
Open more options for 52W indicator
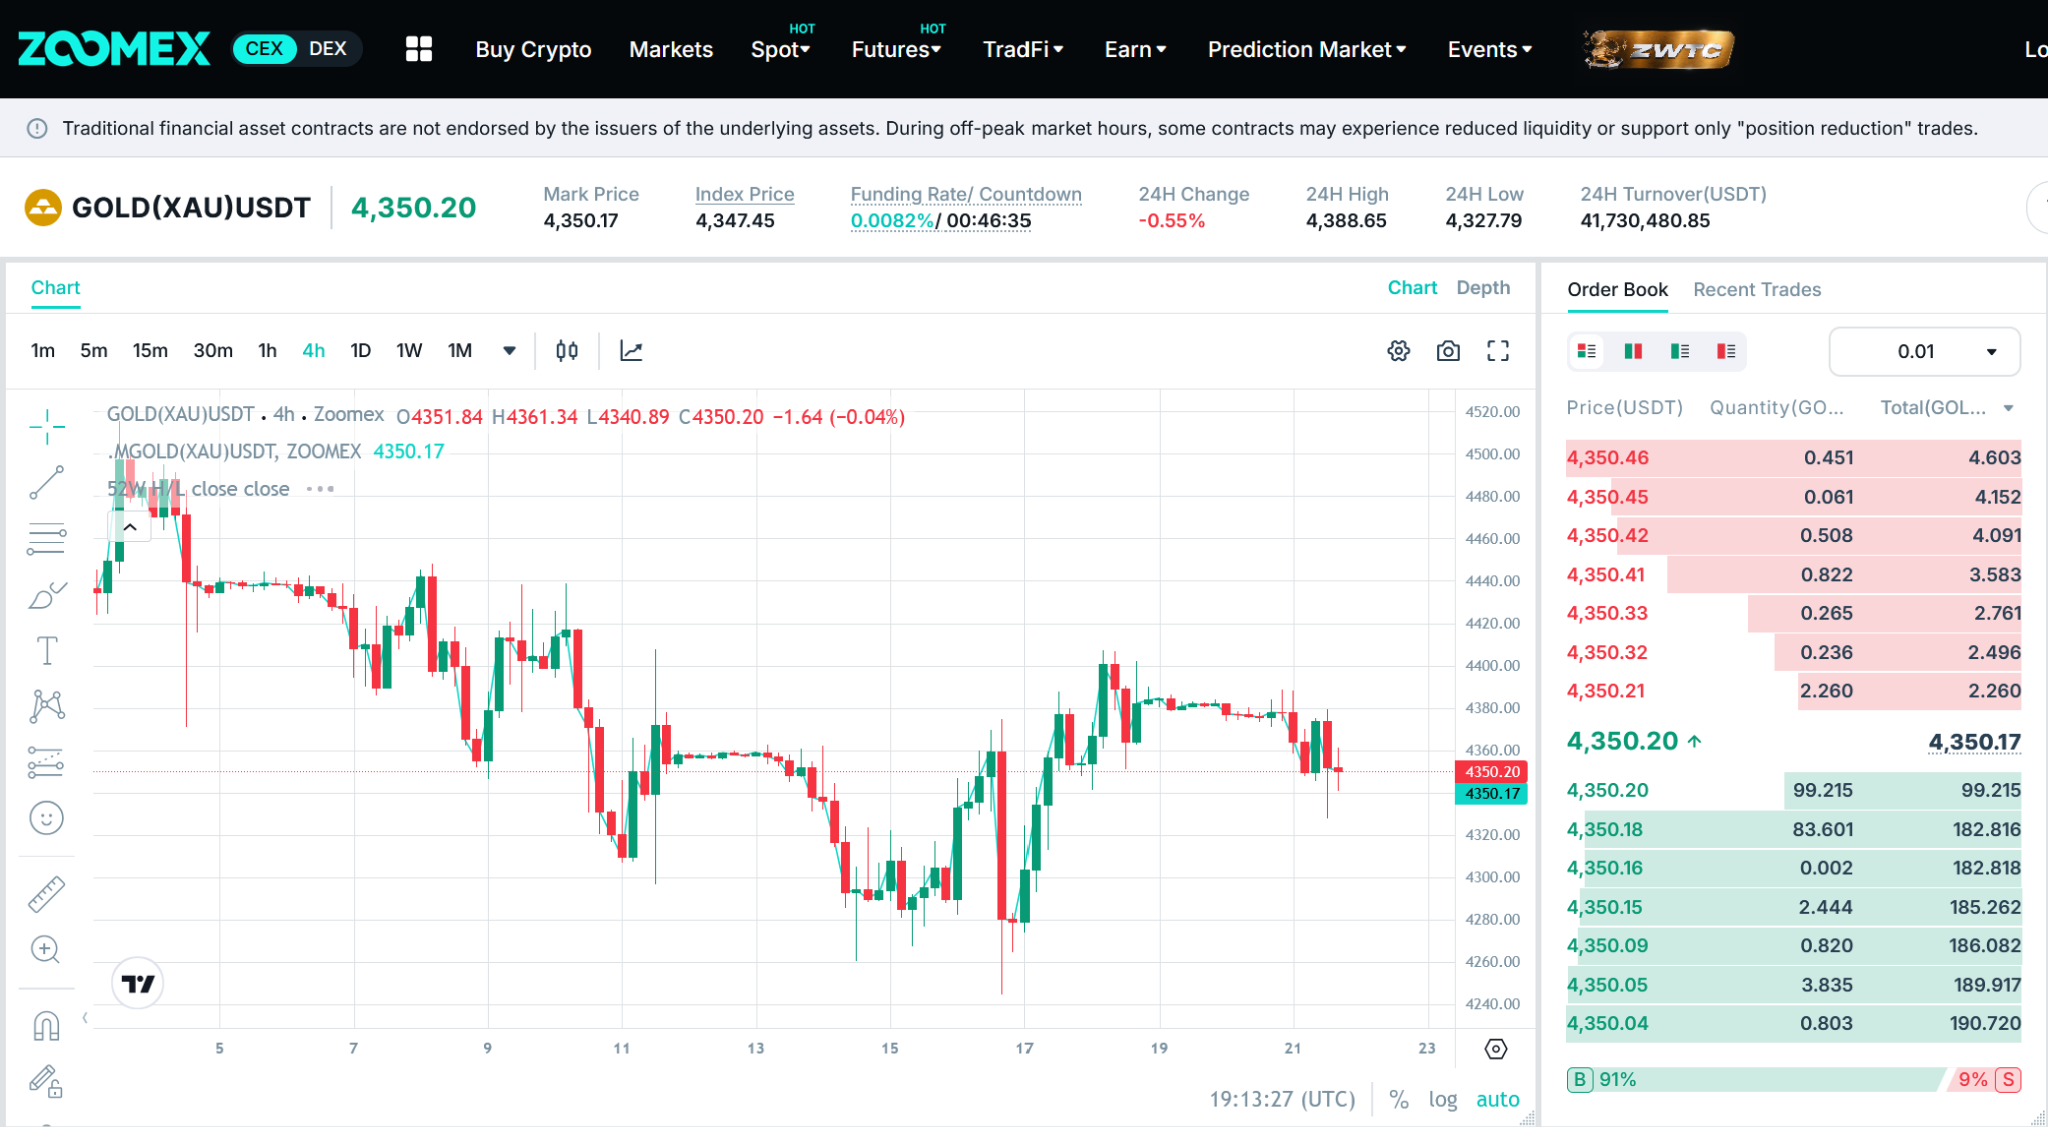pyautogui.click(x=320, y=489)
